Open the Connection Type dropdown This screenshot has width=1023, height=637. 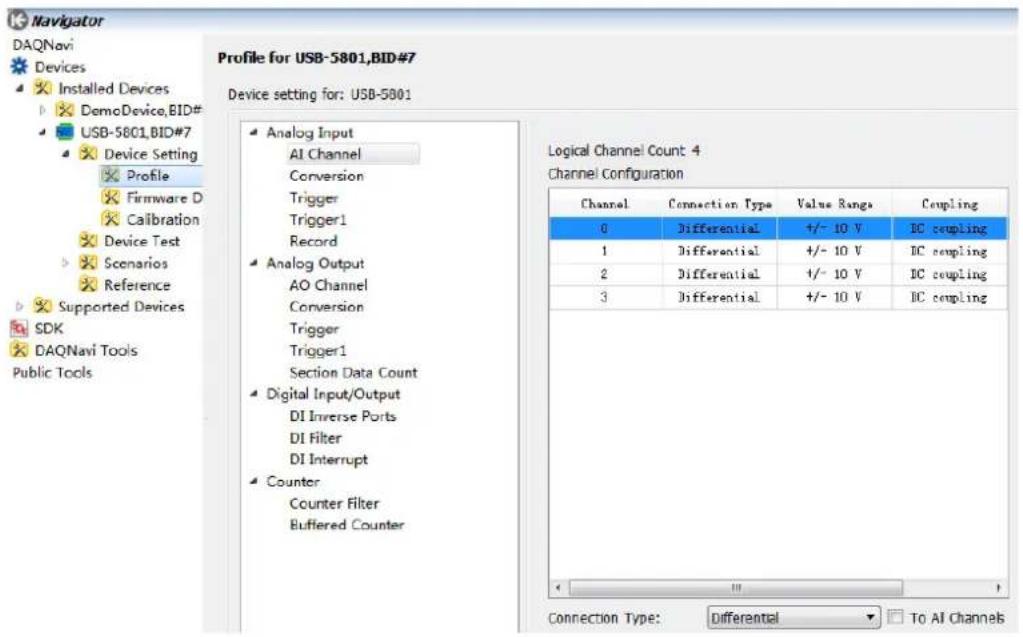pos(793,617)
